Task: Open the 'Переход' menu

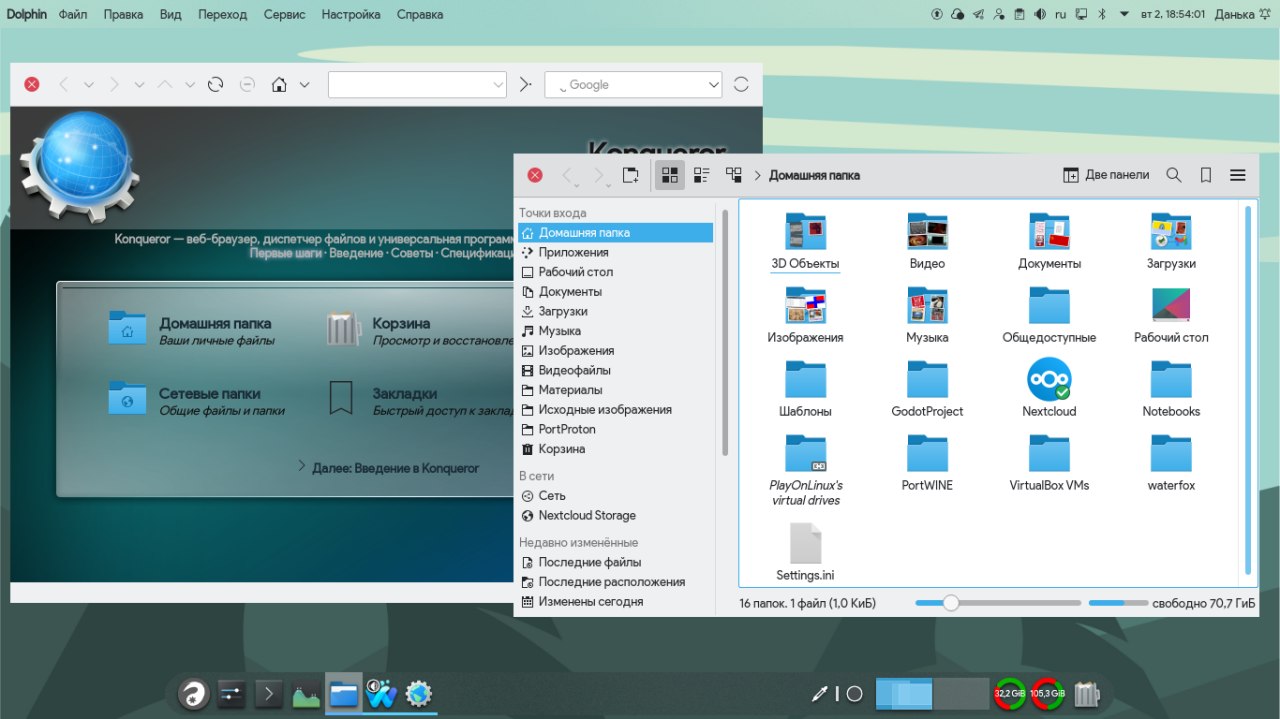Action: [224, 15]
